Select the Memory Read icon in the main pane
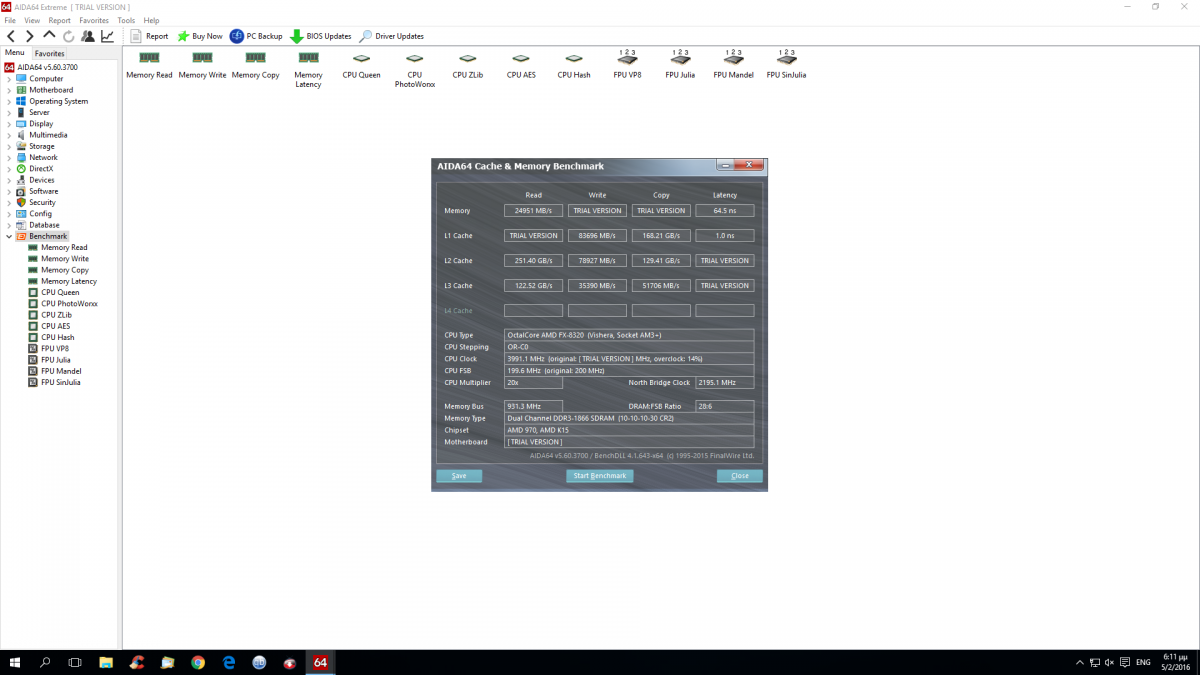 (x=149, y=65)
